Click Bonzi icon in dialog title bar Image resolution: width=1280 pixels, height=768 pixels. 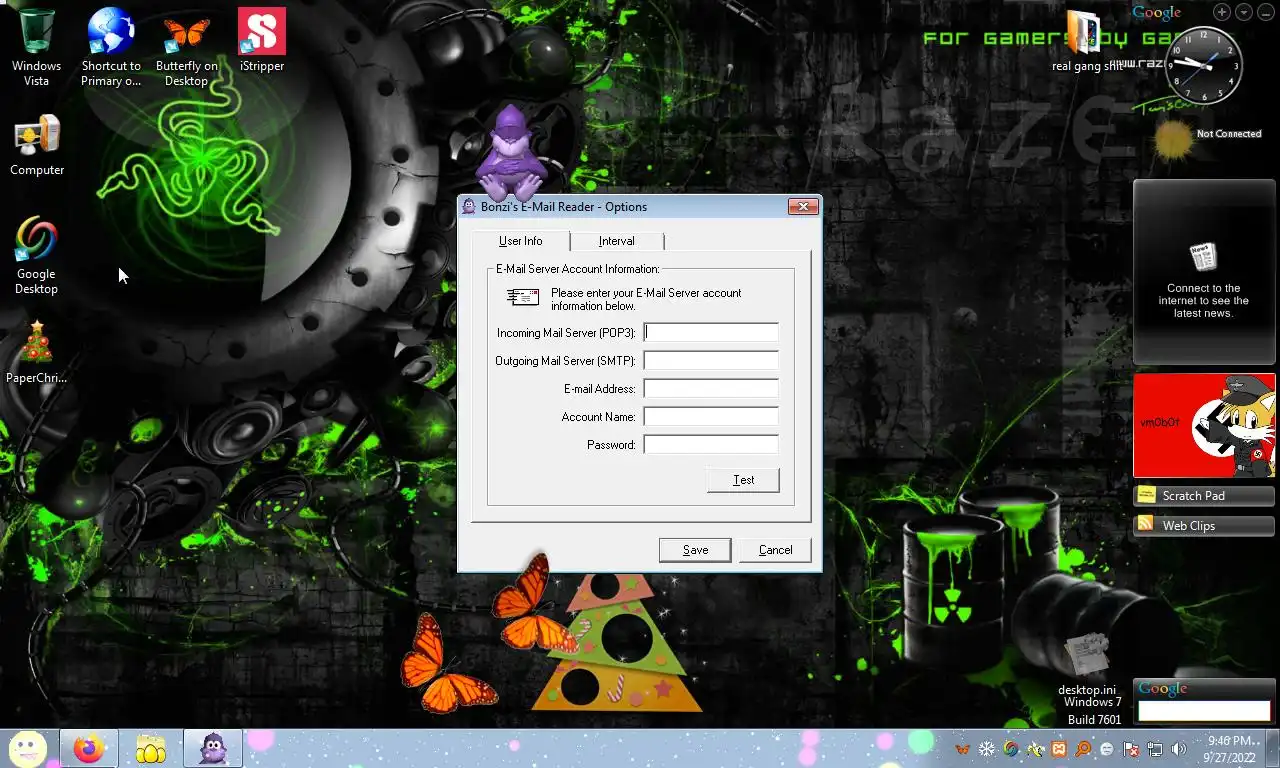(x=469, y=207)
